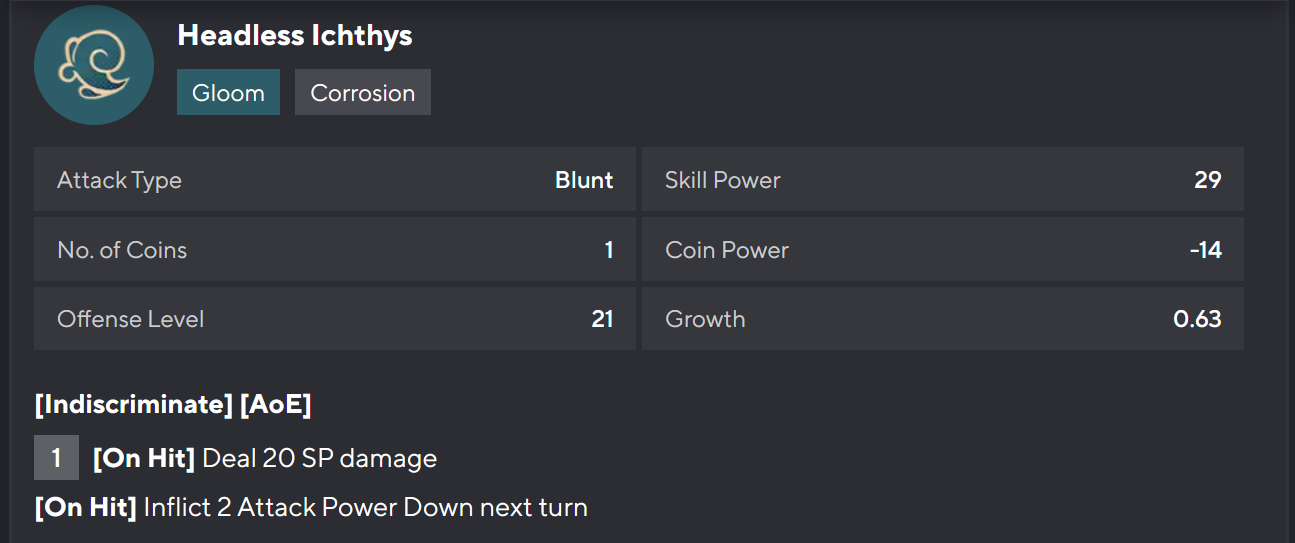Image resolution: width=1295 pixels, height=543 pixels.
Task: Click the Growth value 0.63
Action: pos(1197,319)
